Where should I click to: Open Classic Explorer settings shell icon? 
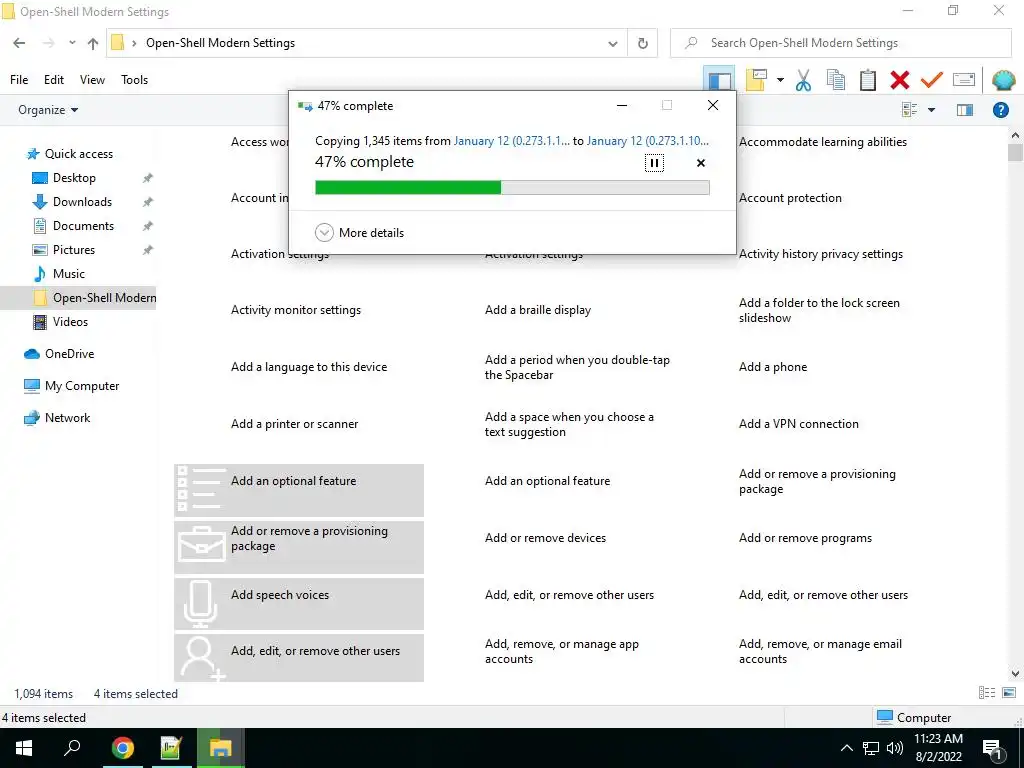(1003, 80)
